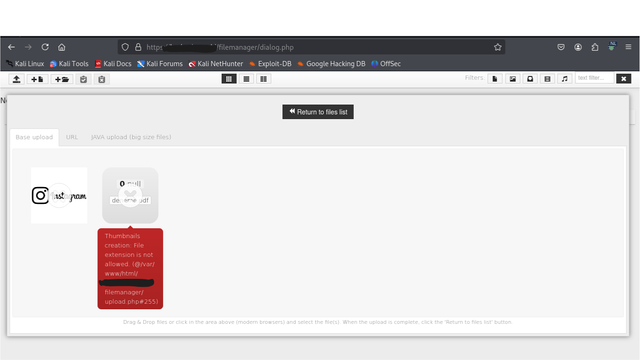Open Exploit-DB bookmark

click(x=270, y=64)
